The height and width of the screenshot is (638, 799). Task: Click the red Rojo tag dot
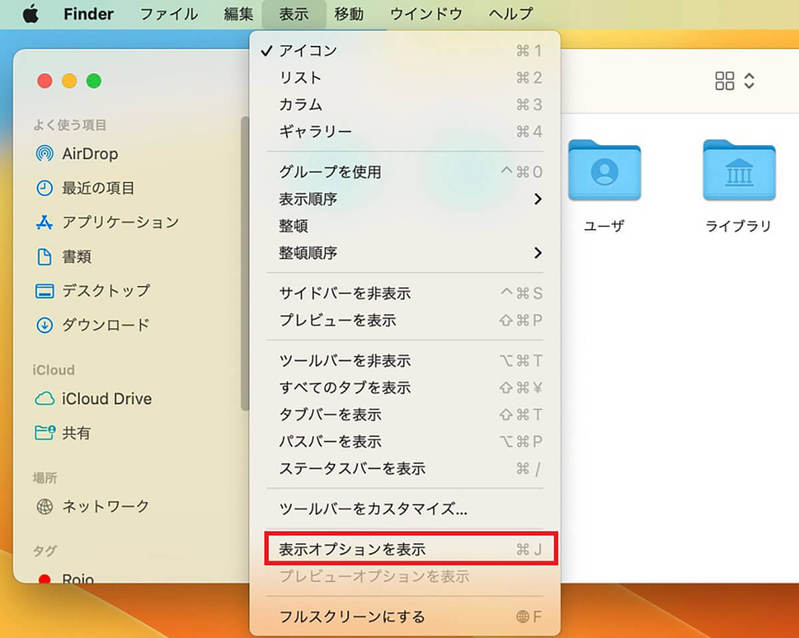(44, 579)
